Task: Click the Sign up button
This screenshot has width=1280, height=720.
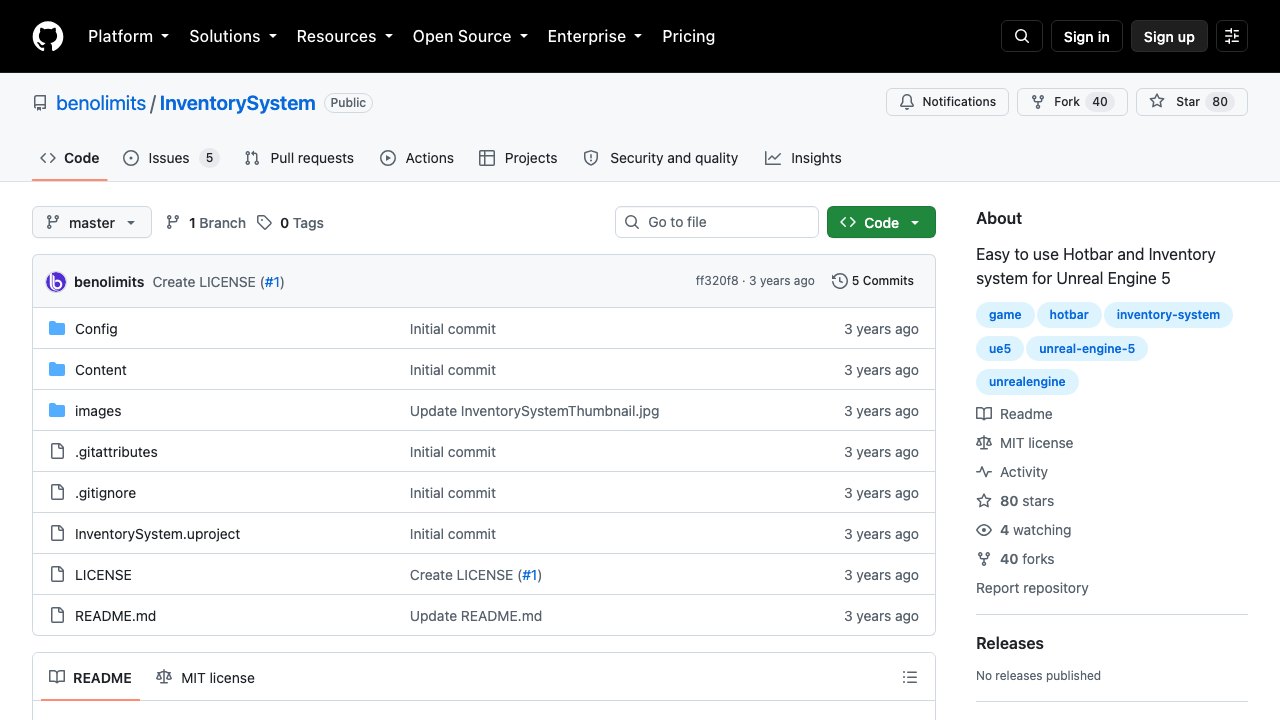Action: (x=1169, y=36)
